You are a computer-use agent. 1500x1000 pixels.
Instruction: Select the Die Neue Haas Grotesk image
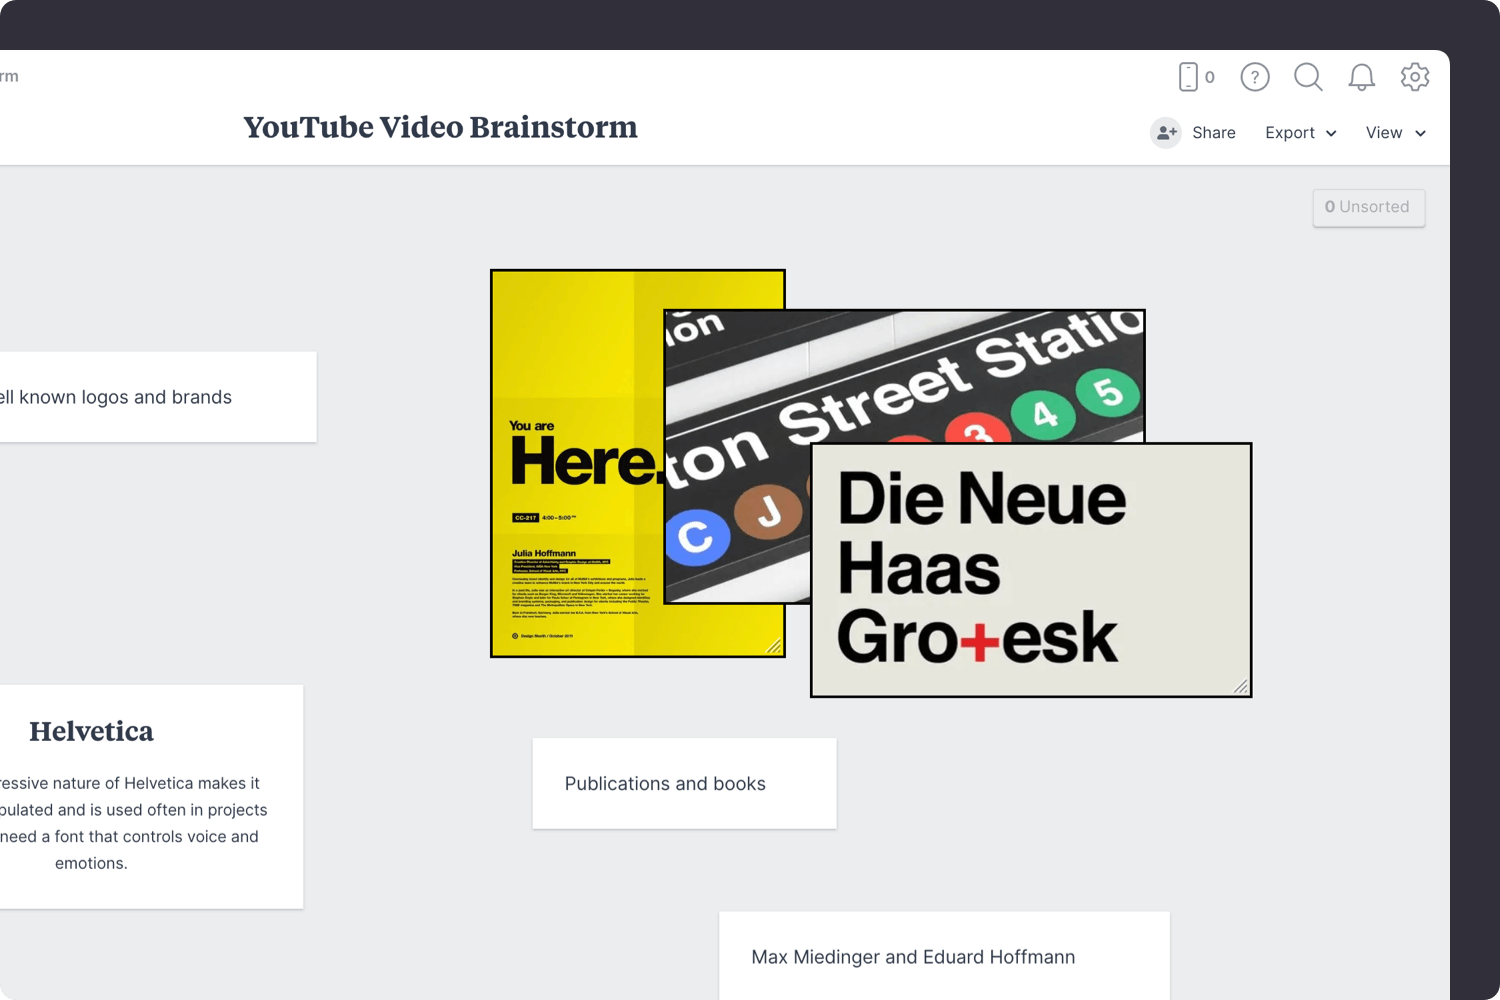(x=1030, y=570)
